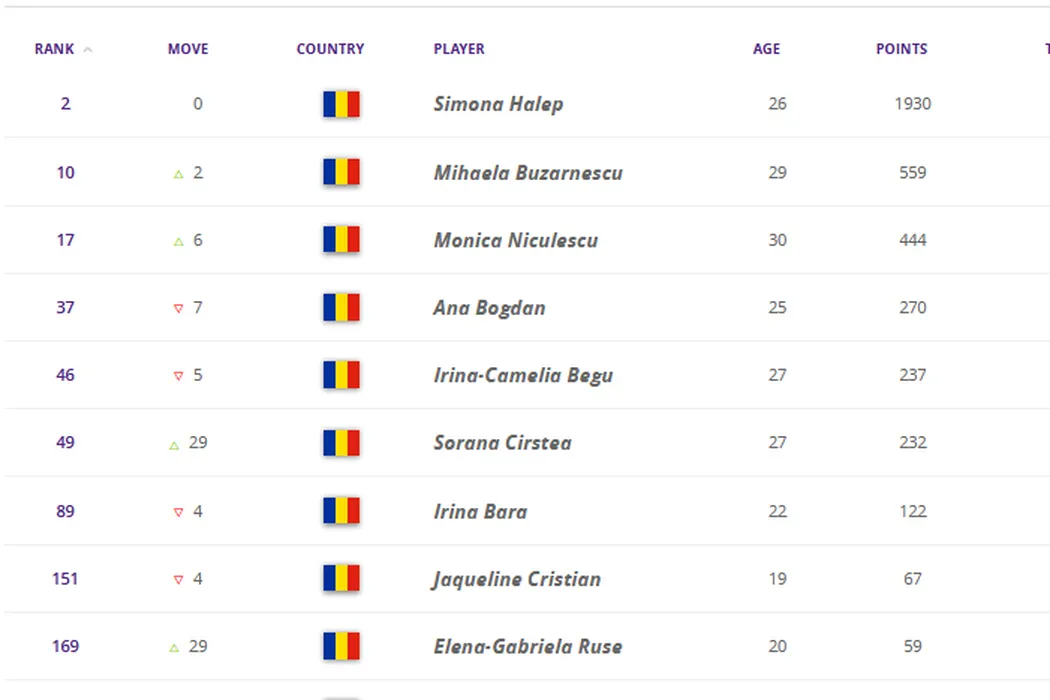The image size is (1050, 700).
Task: Click the flag icon beside Ana Bogdan
Action: pos(341,307)
